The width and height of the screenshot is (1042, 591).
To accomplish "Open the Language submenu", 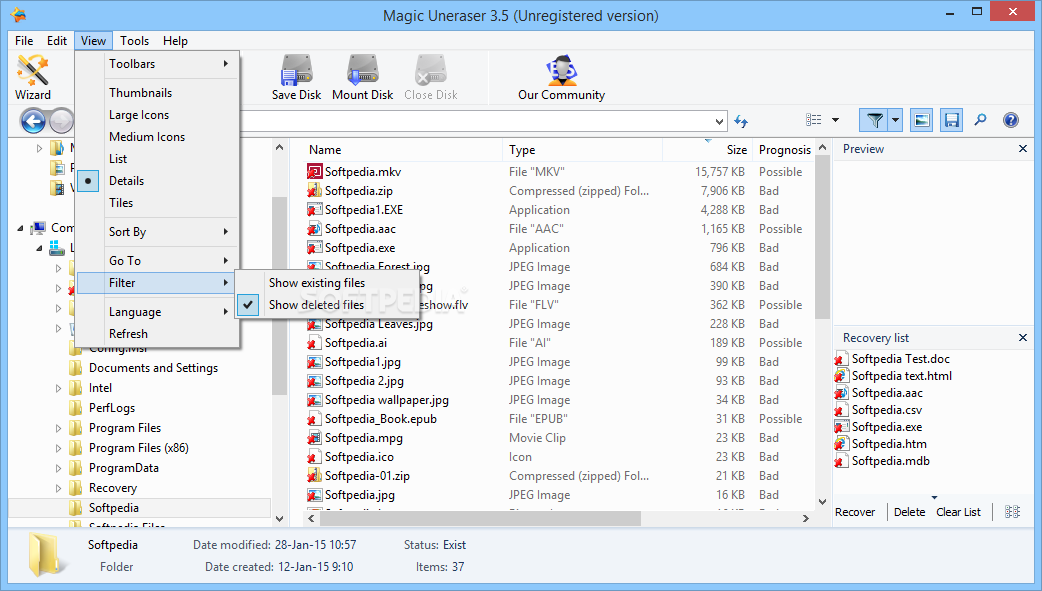I will click(157, 312).
